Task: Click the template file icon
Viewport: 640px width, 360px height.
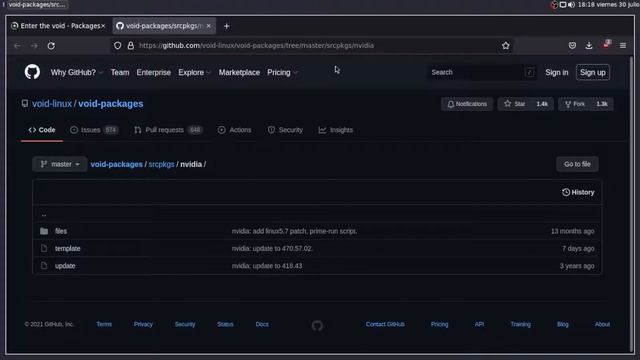Action: (x=44, y=248)
